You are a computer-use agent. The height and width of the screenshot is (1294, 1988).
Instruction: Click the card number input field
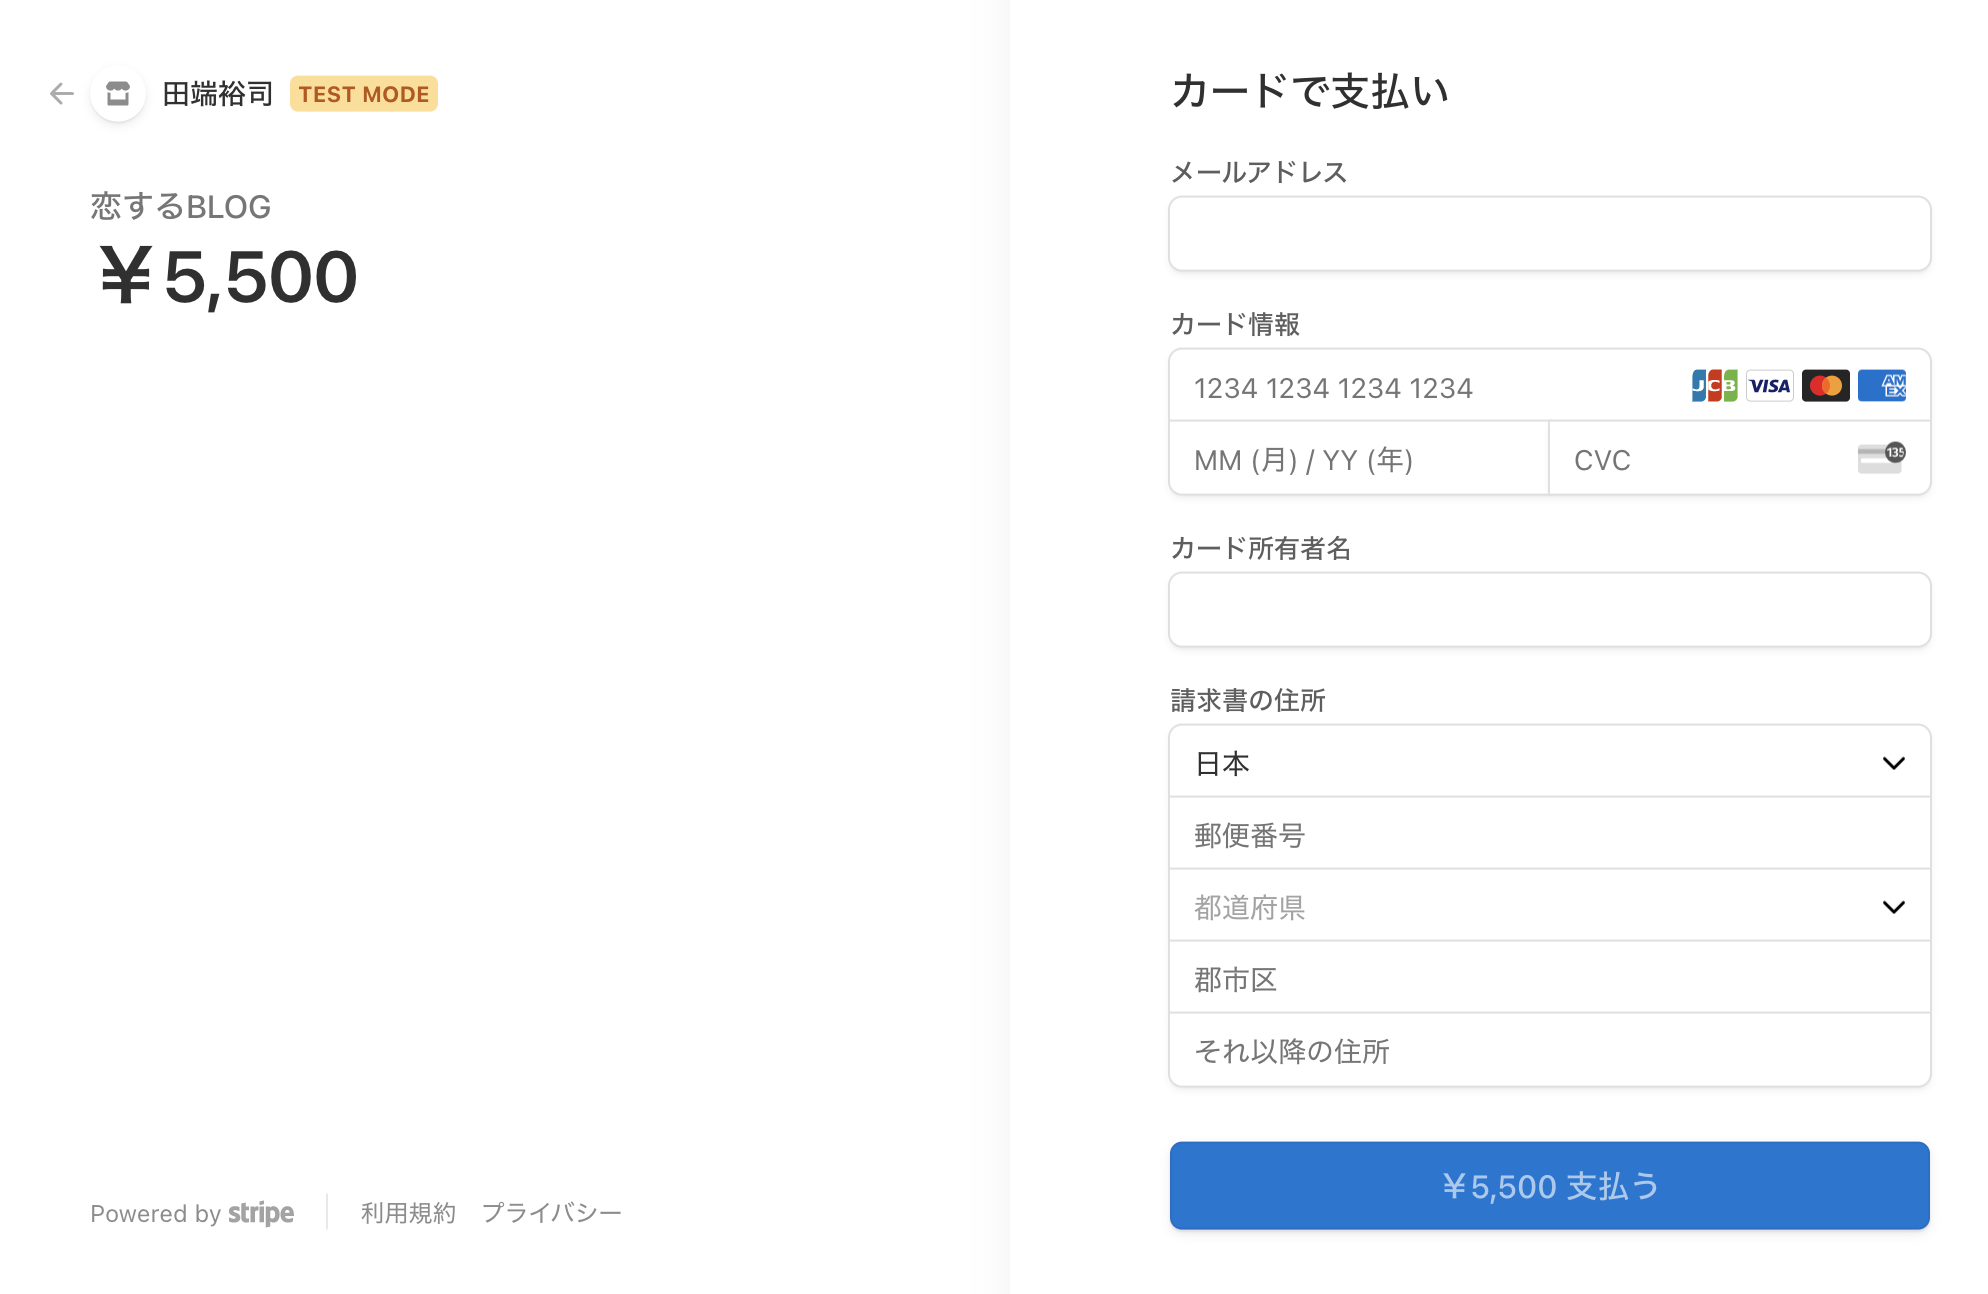click(x=1550, y=386)
